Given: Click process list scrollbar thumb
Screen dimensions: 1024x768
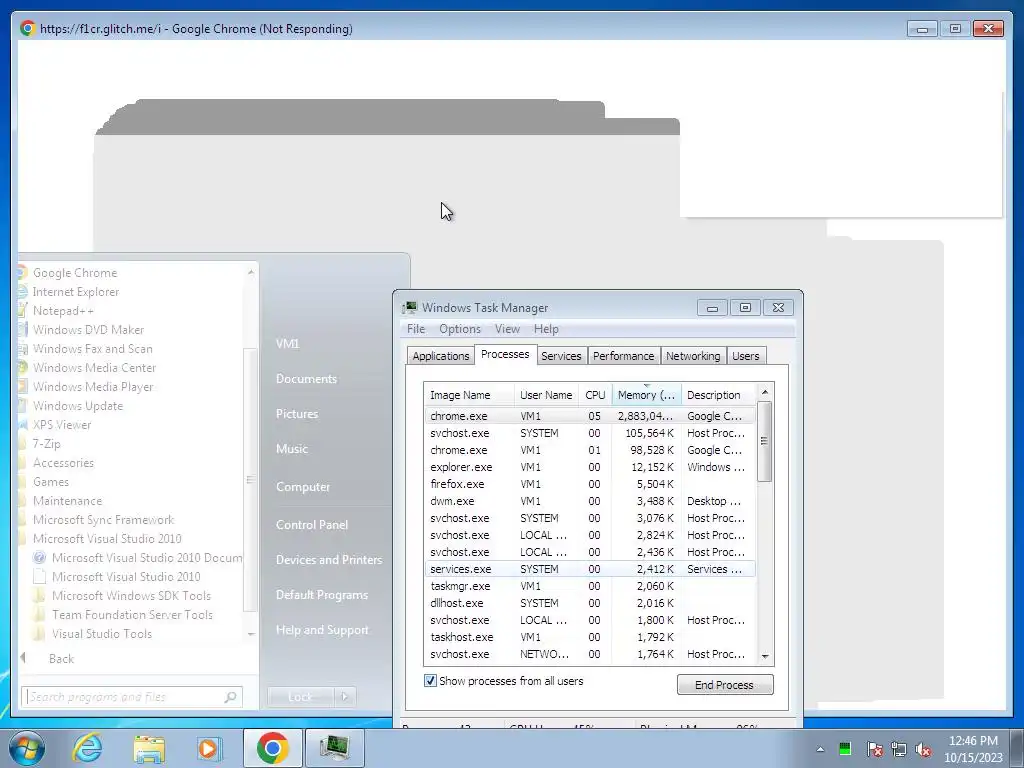Looking at the screenshot, I should point(765,441).
